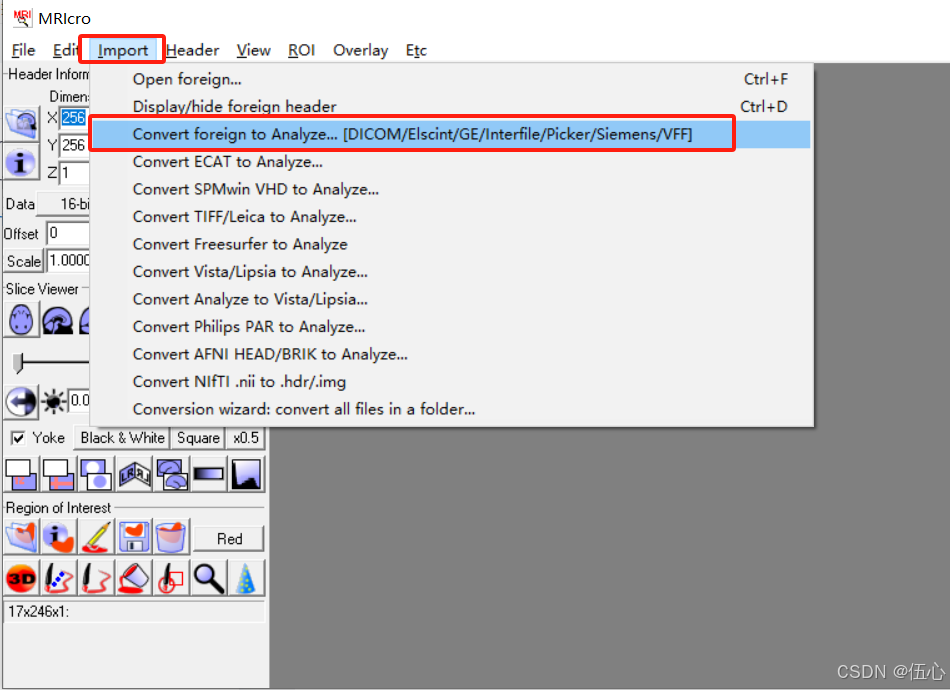Click the red 3D render icon
The height and width of the screenshot is (690, 950).
click(x=21, y=579)
